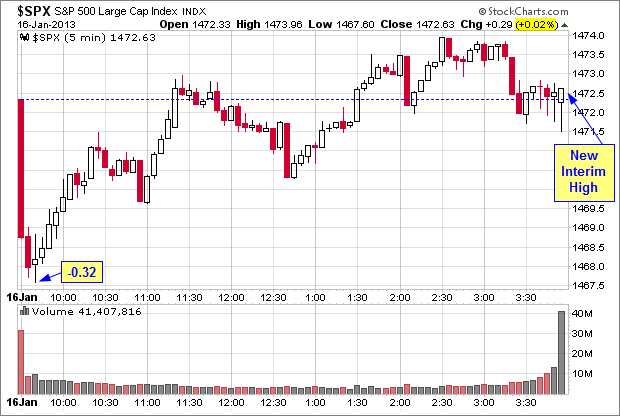Click the 1473.0 price axis label

588,74
